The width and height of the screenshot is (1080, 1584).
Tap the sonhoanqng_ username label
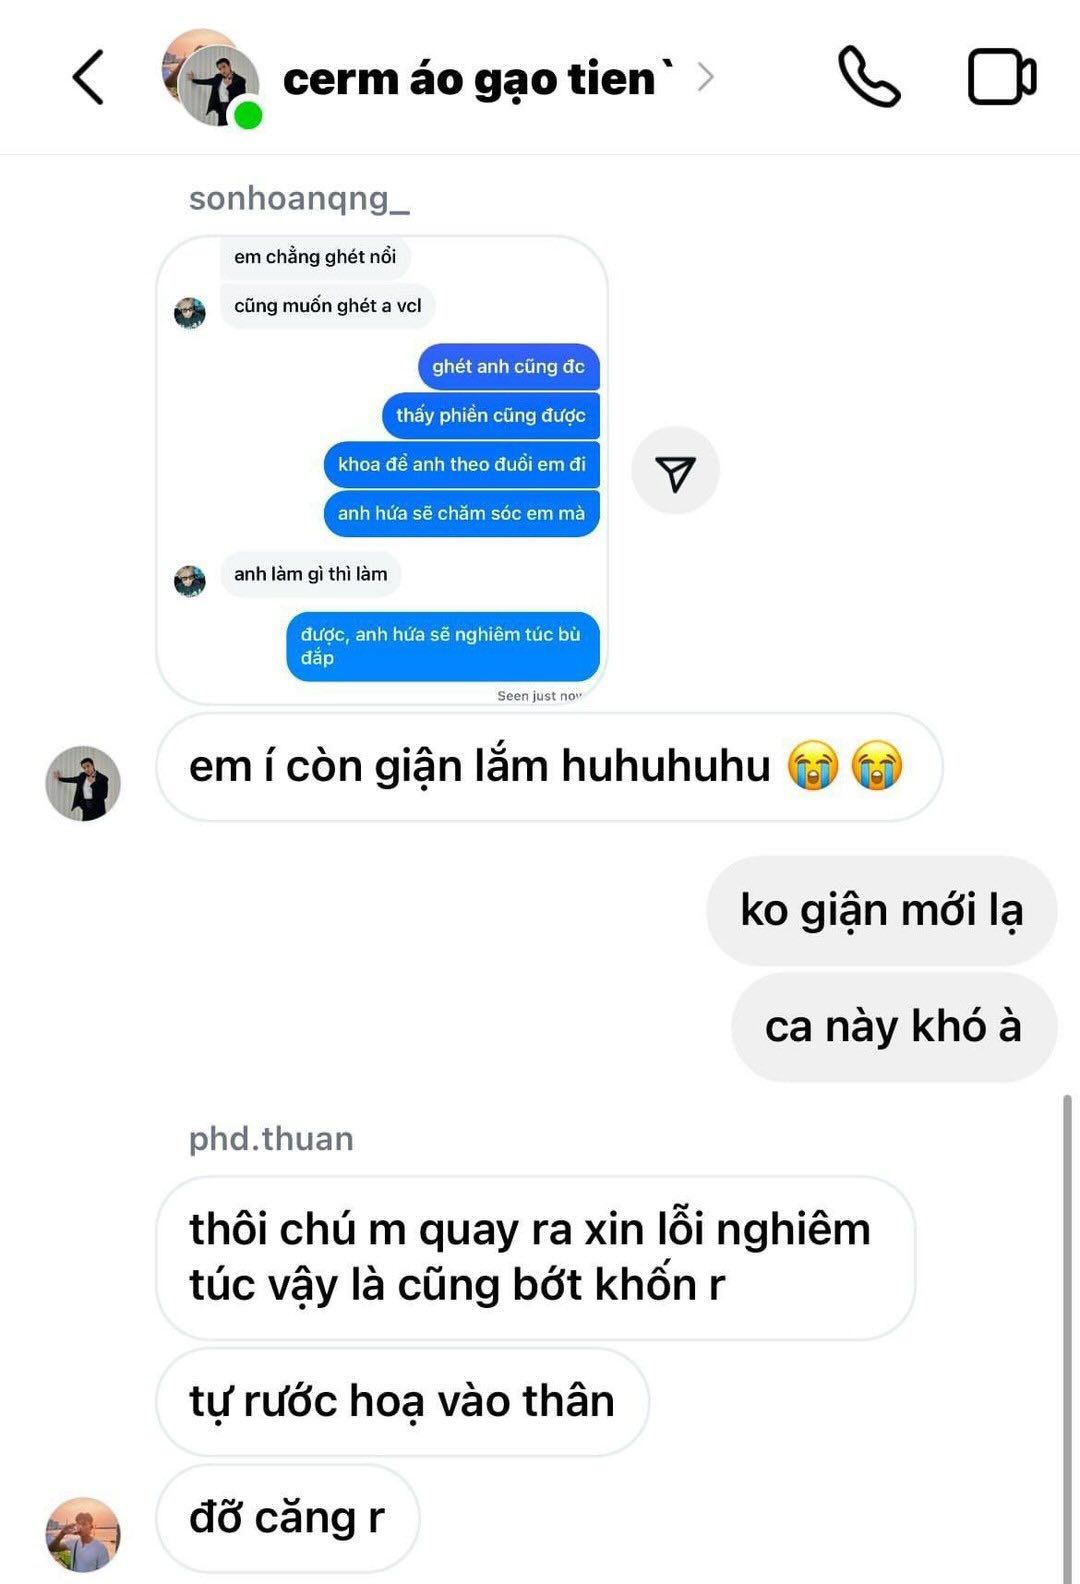pyautogui.click(x=299, y=199)
